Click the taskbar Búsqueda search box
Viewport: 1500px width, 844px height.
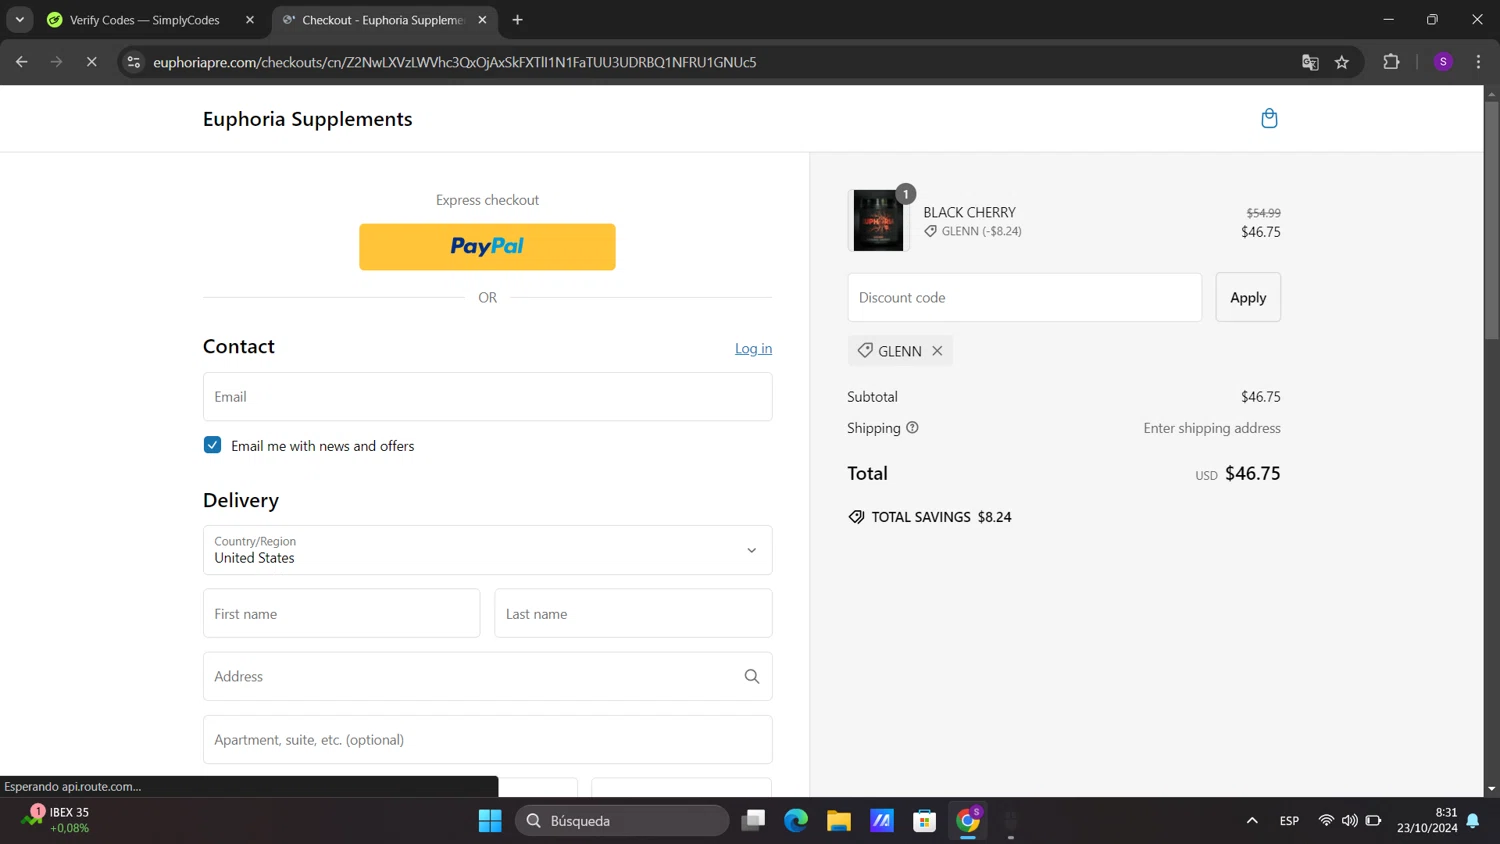click(x=622, y=821)
